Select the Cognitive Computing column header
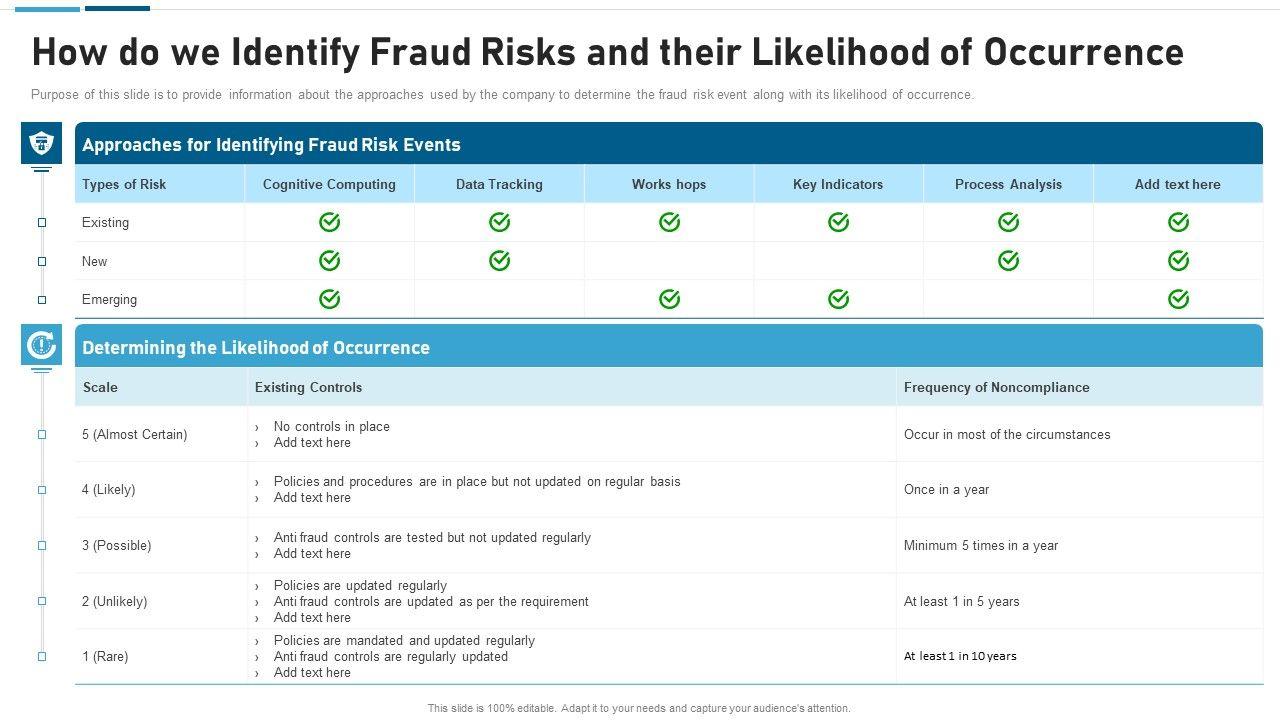Image resolution: width=1280 pixels, height=720 pixels. click(x=329, y=184)
